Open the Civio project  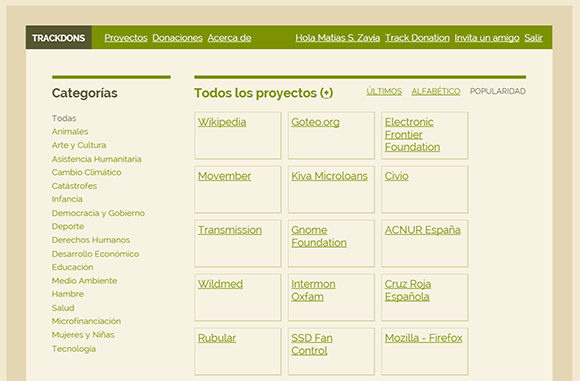(x=397, y=176)
